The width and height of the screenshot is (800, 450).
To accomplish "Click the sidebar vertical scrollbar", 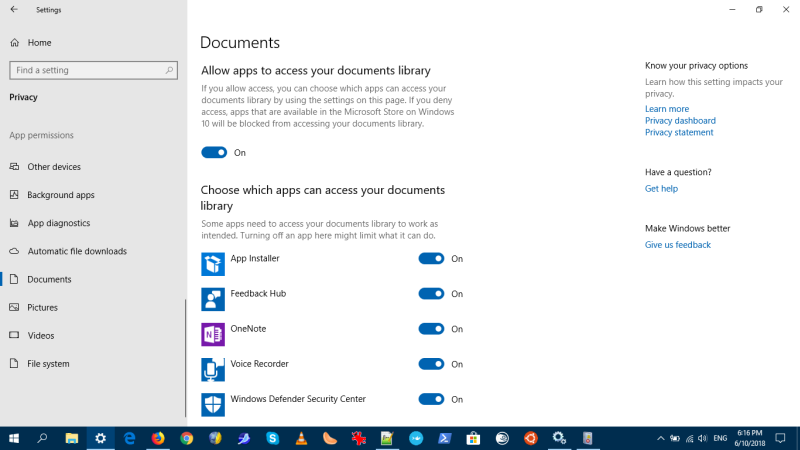I will click(185, 358).
